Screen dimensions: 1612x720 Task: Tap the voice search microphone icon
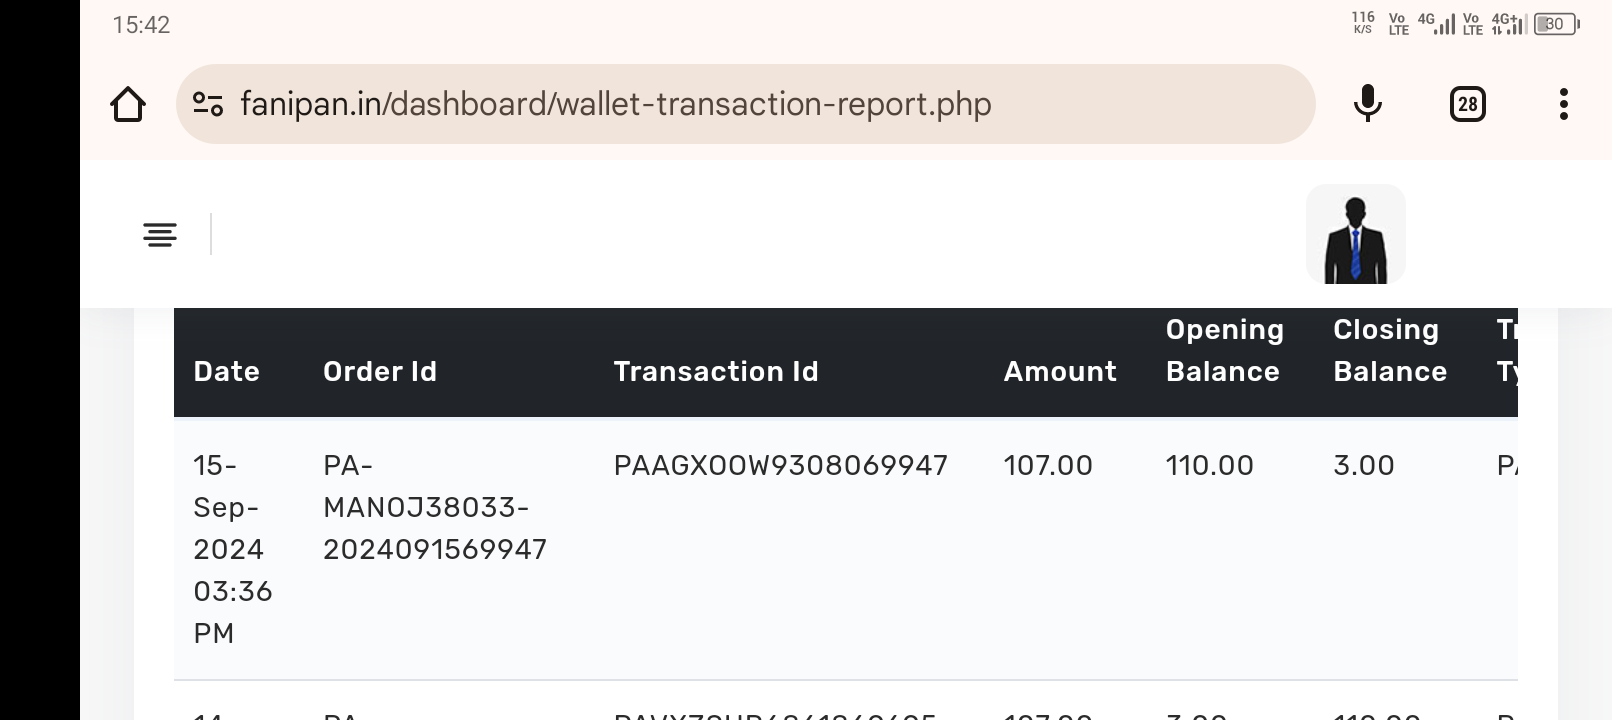pos(1367,104)
